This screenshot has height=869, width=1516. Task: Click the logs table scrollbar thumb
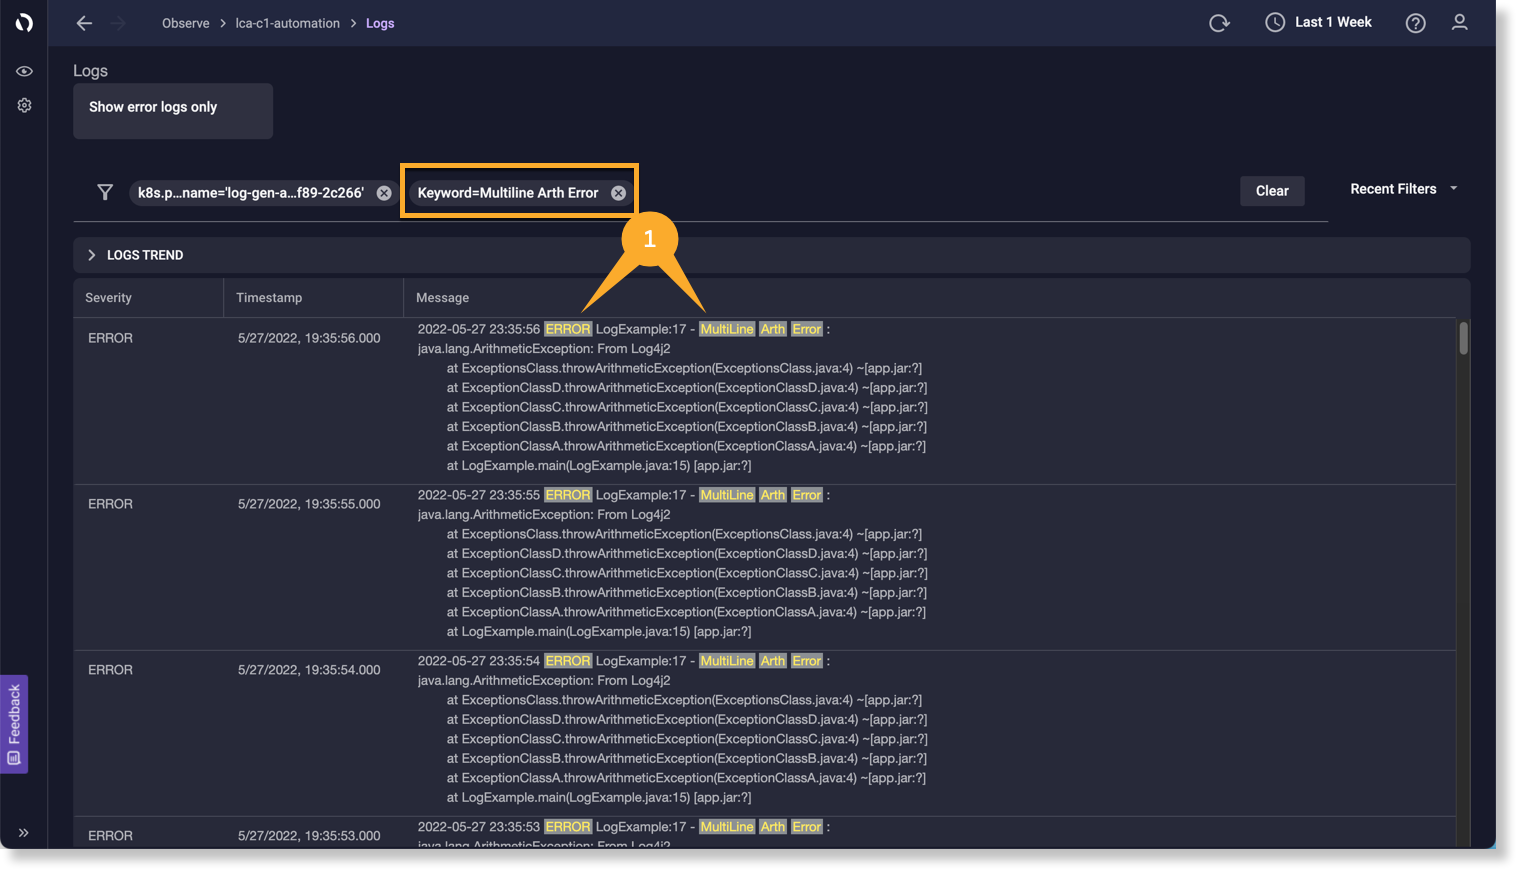(1463, 338)
